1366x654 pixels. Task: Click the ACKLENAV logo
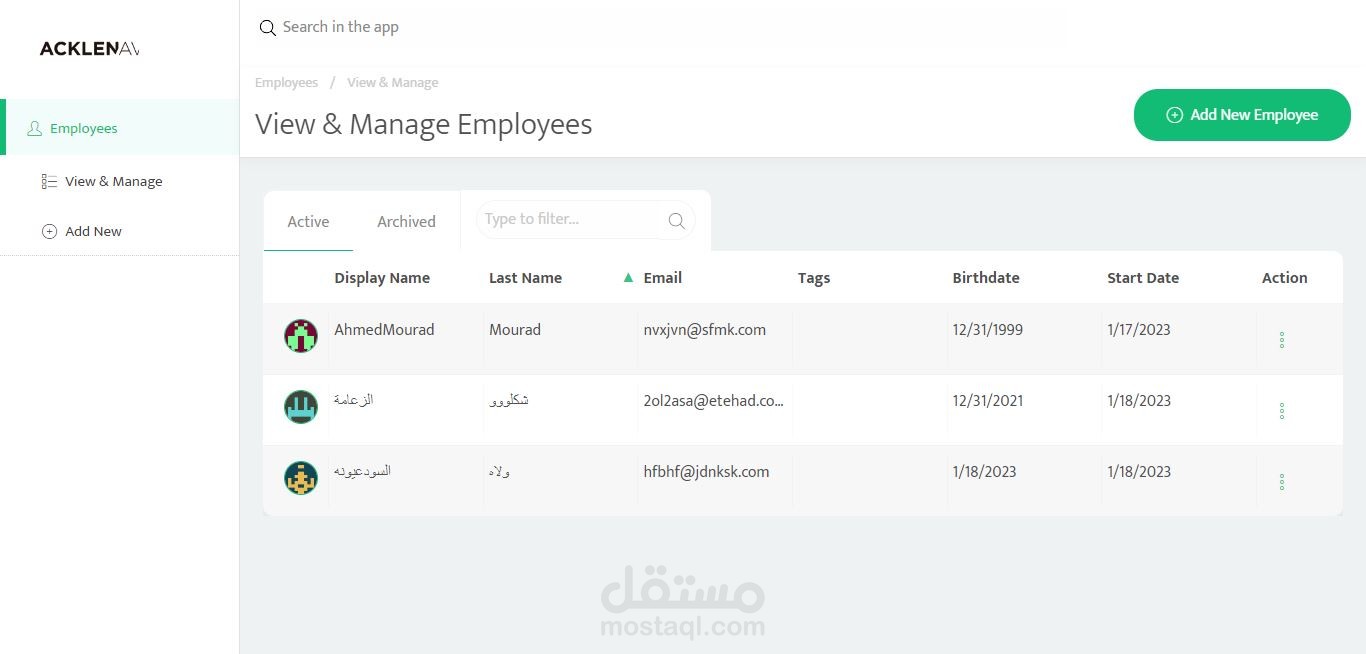pyautogui.click(x=89, y=49)
